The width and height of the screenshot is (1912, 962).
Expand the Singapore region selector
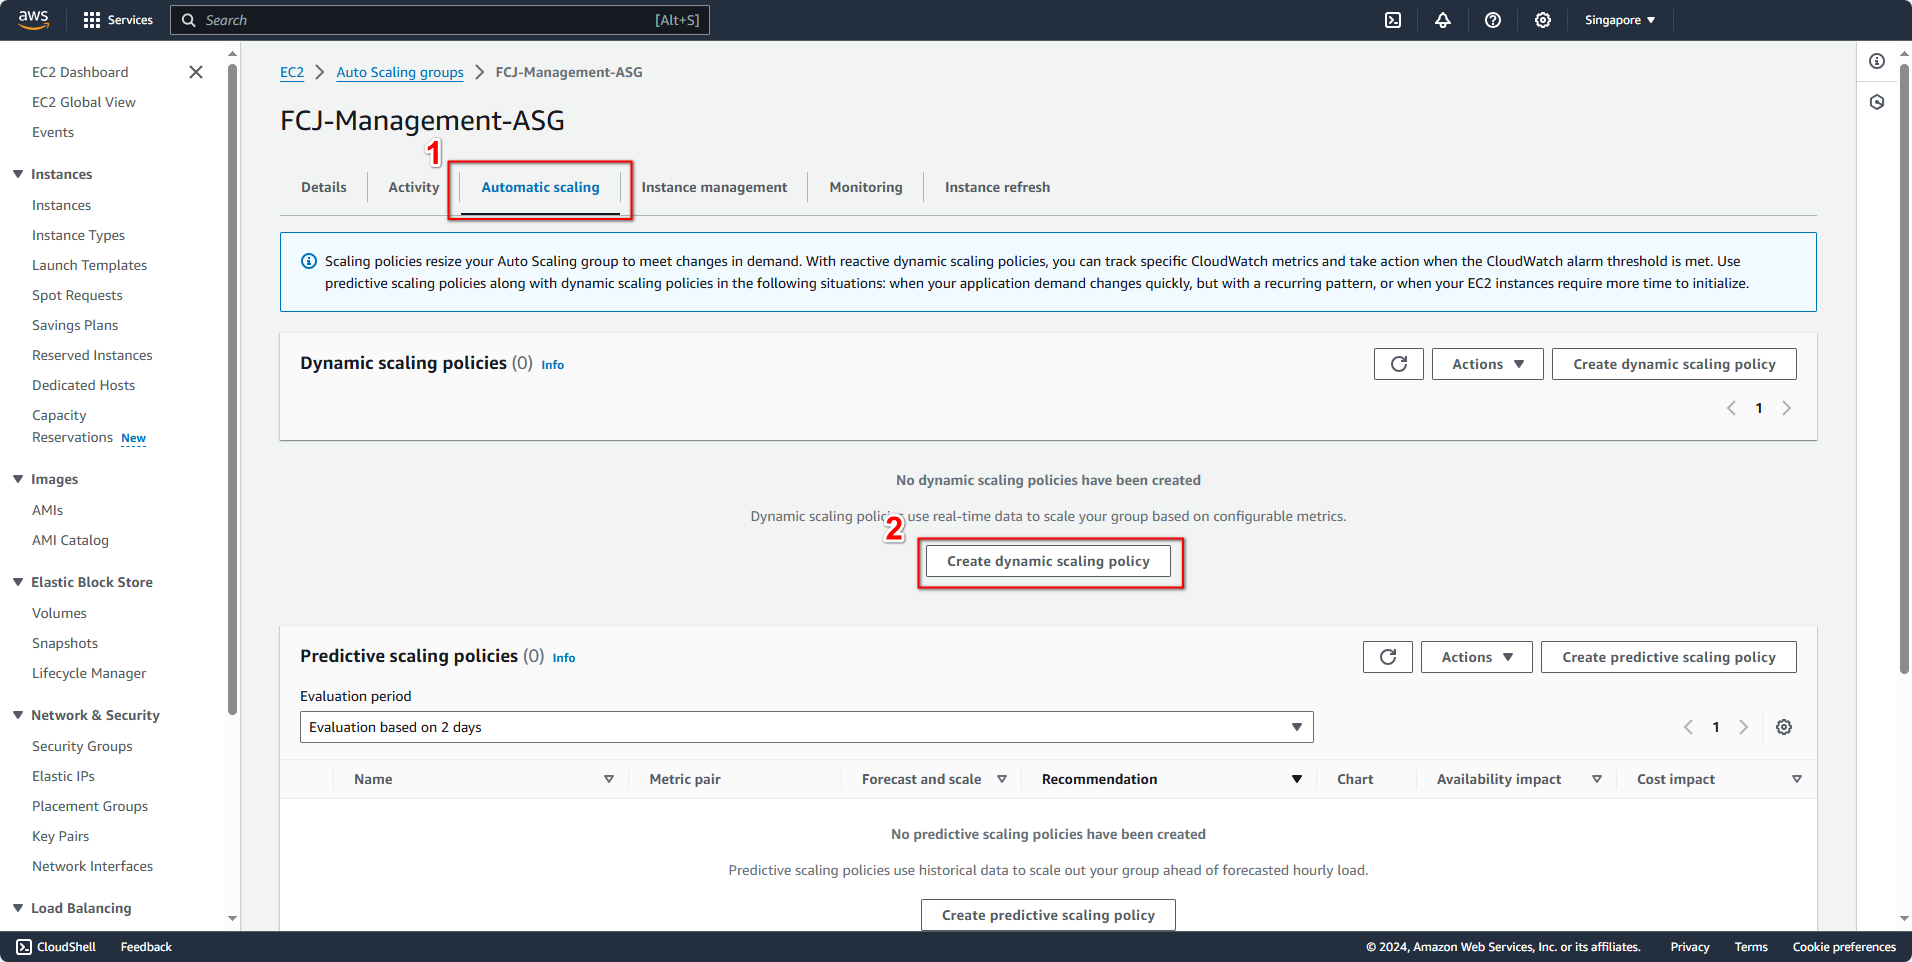tap(1618, 20)
